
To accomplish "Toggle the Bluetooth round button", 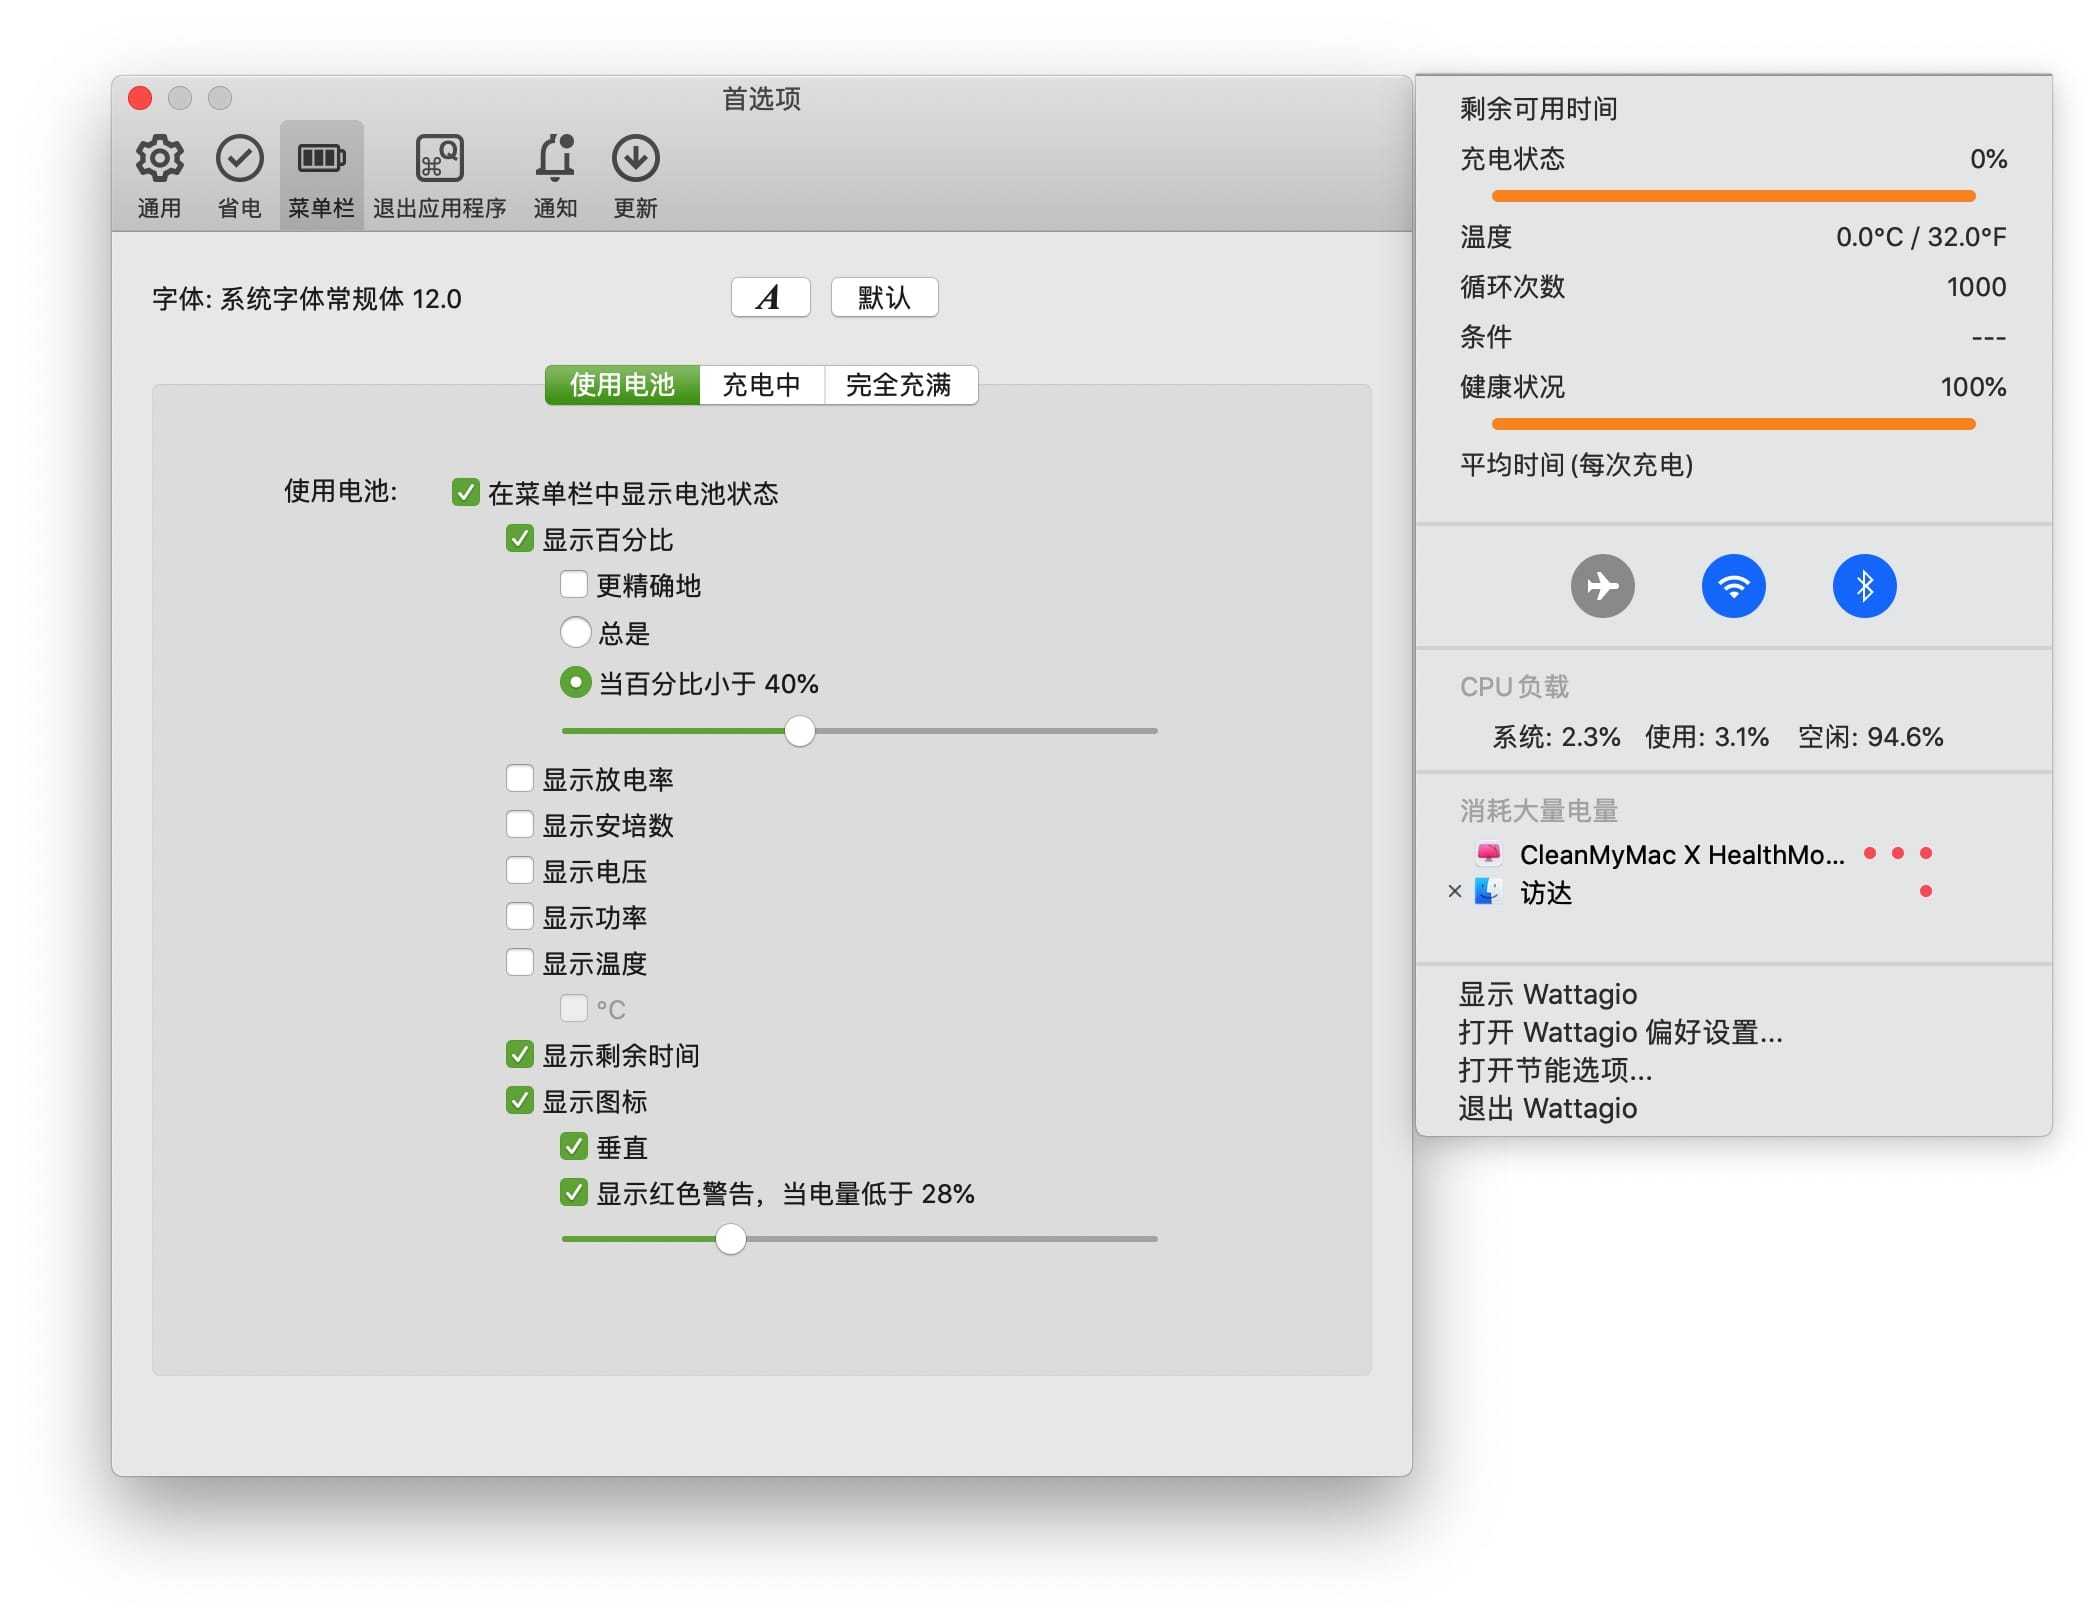I will point(1864,586).
